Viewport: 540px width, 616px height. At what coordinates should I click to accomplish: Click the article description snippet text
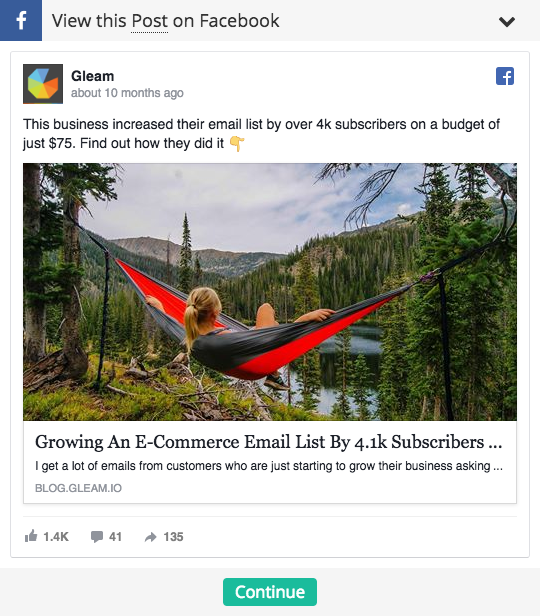point(269,466)
